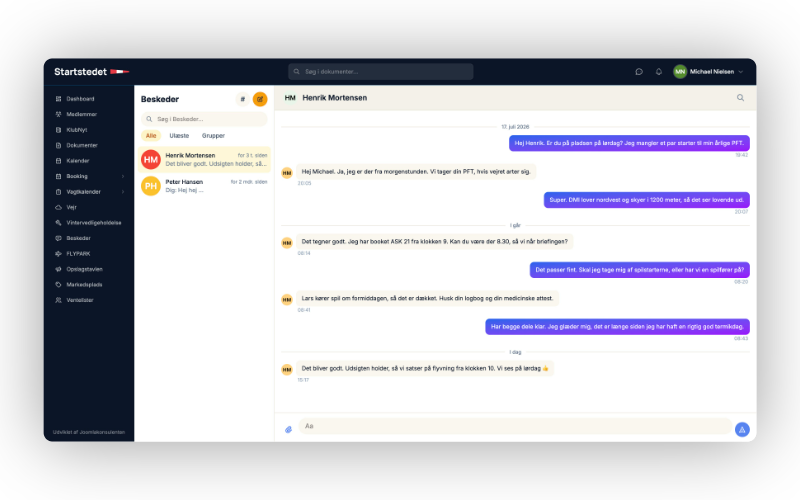Expand the Vagtkalender submenu chevron
The height and width of the screenshot is (500, 800).
pos(123,192)
